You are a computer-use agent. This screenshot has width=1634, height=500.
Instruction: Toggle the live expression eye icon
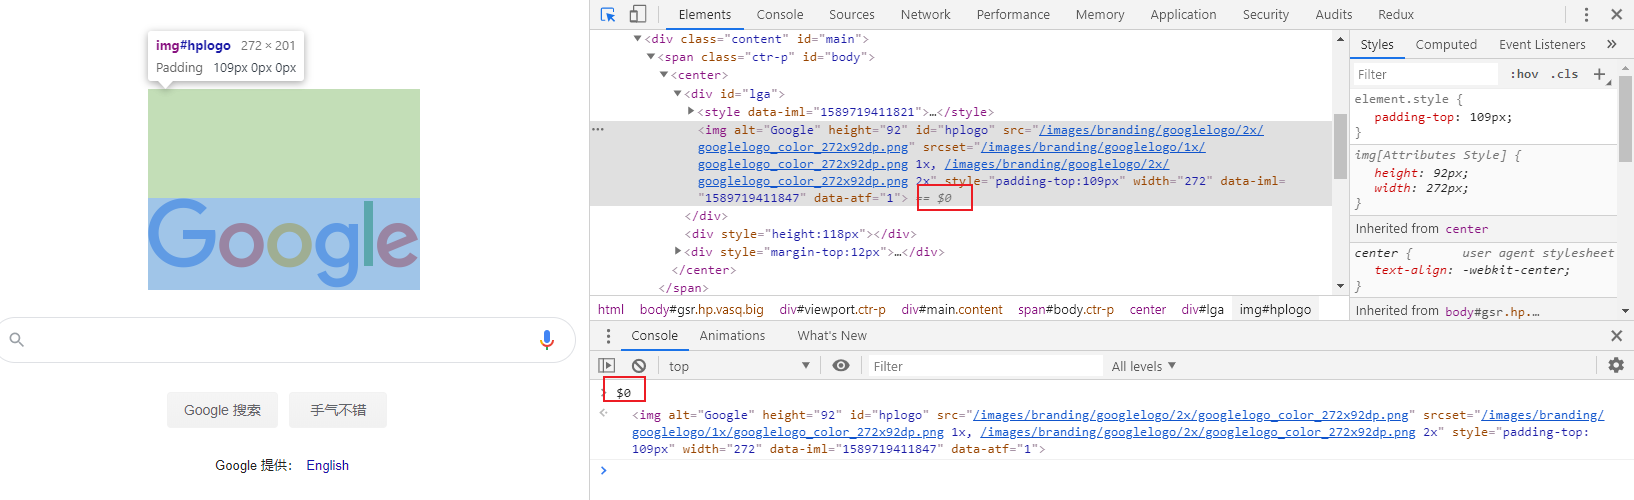tap(841, 366)
